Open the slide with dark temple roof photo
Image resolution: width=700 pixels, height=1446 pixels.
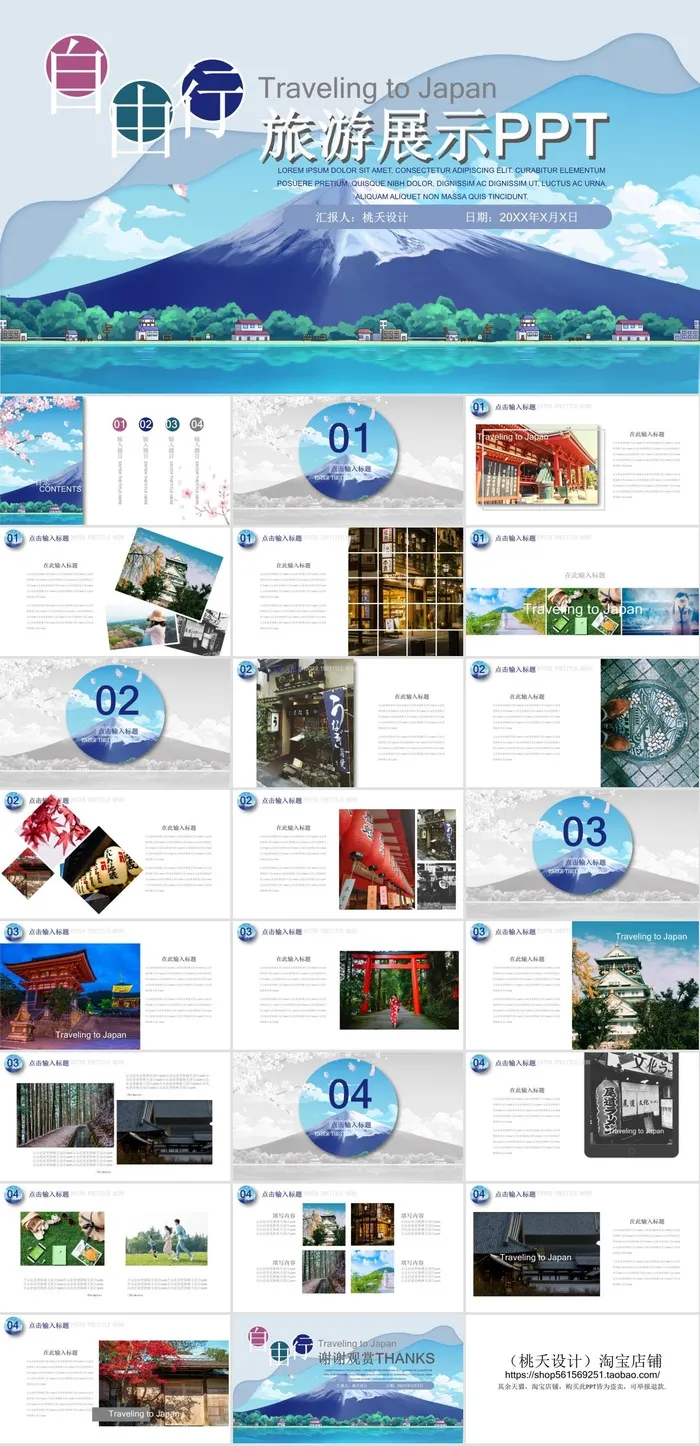click(582, 1247)
